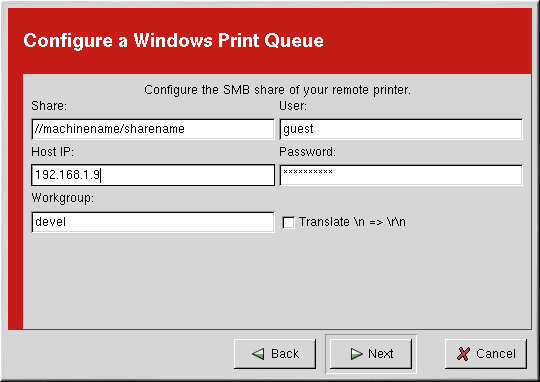Viewport: 540px width, 382px height.
Task: Click the "User:" label
Action: [293, 106]
